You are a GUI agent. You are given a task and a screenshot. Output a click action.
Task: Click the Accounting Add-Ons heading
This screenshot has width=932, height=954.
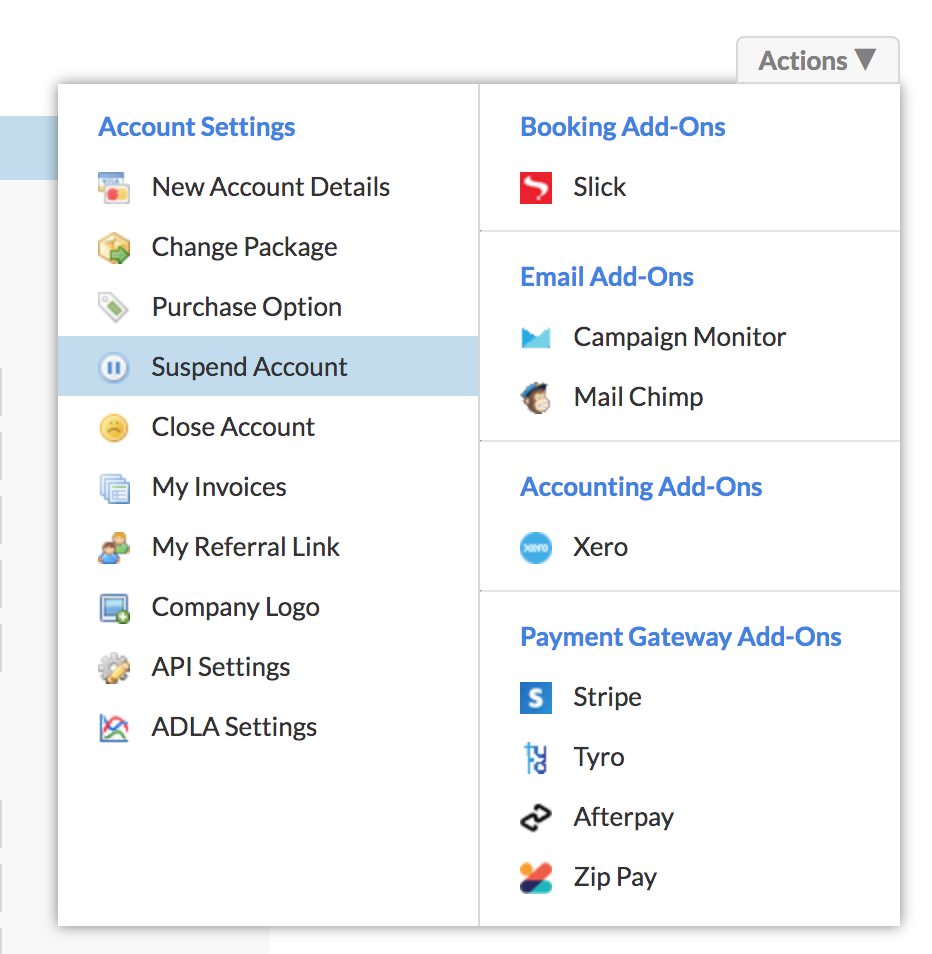point(641,487)
